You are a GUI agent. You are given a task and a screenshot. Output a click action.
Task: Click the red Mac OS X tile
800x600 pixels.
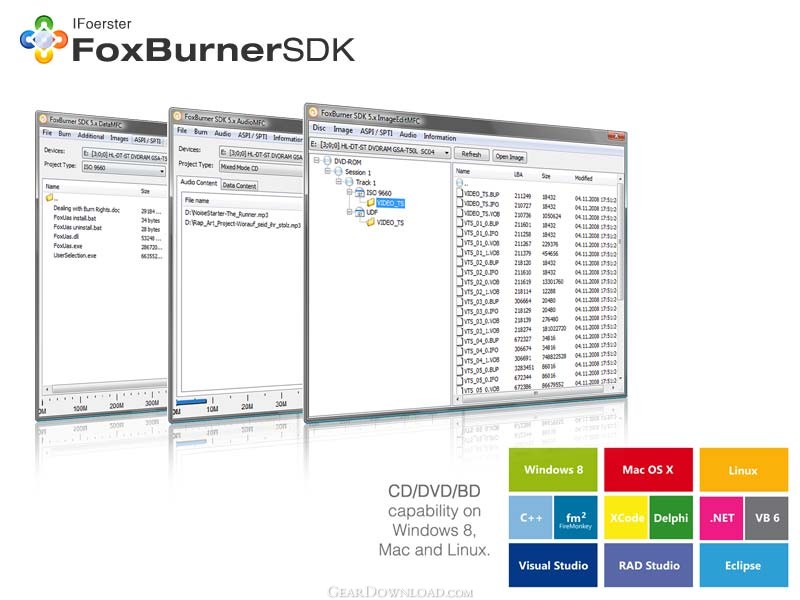(648, 469)
